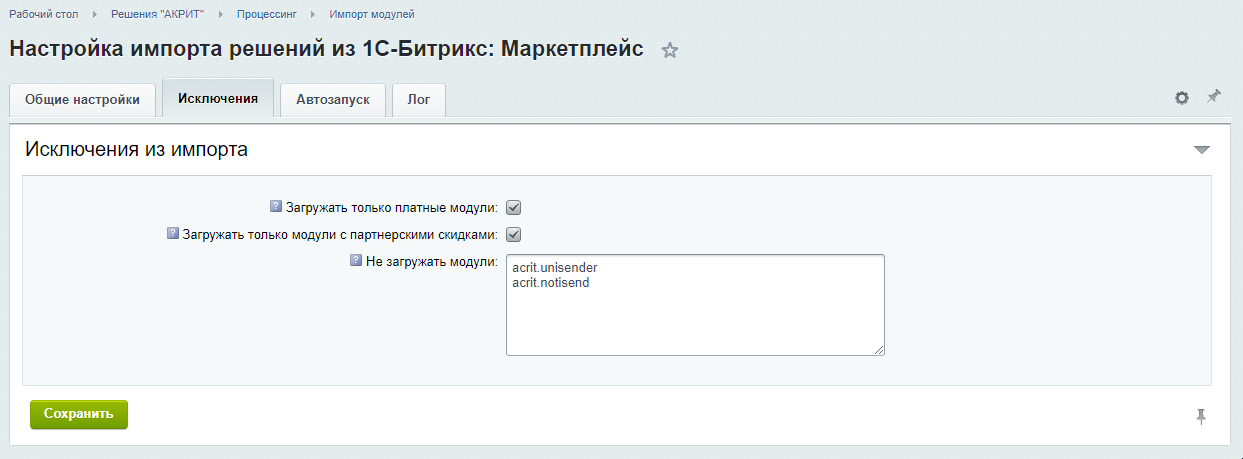
Task: Collapse the 'Исключения из импорта' section
Action: [x=1201, y=150]
